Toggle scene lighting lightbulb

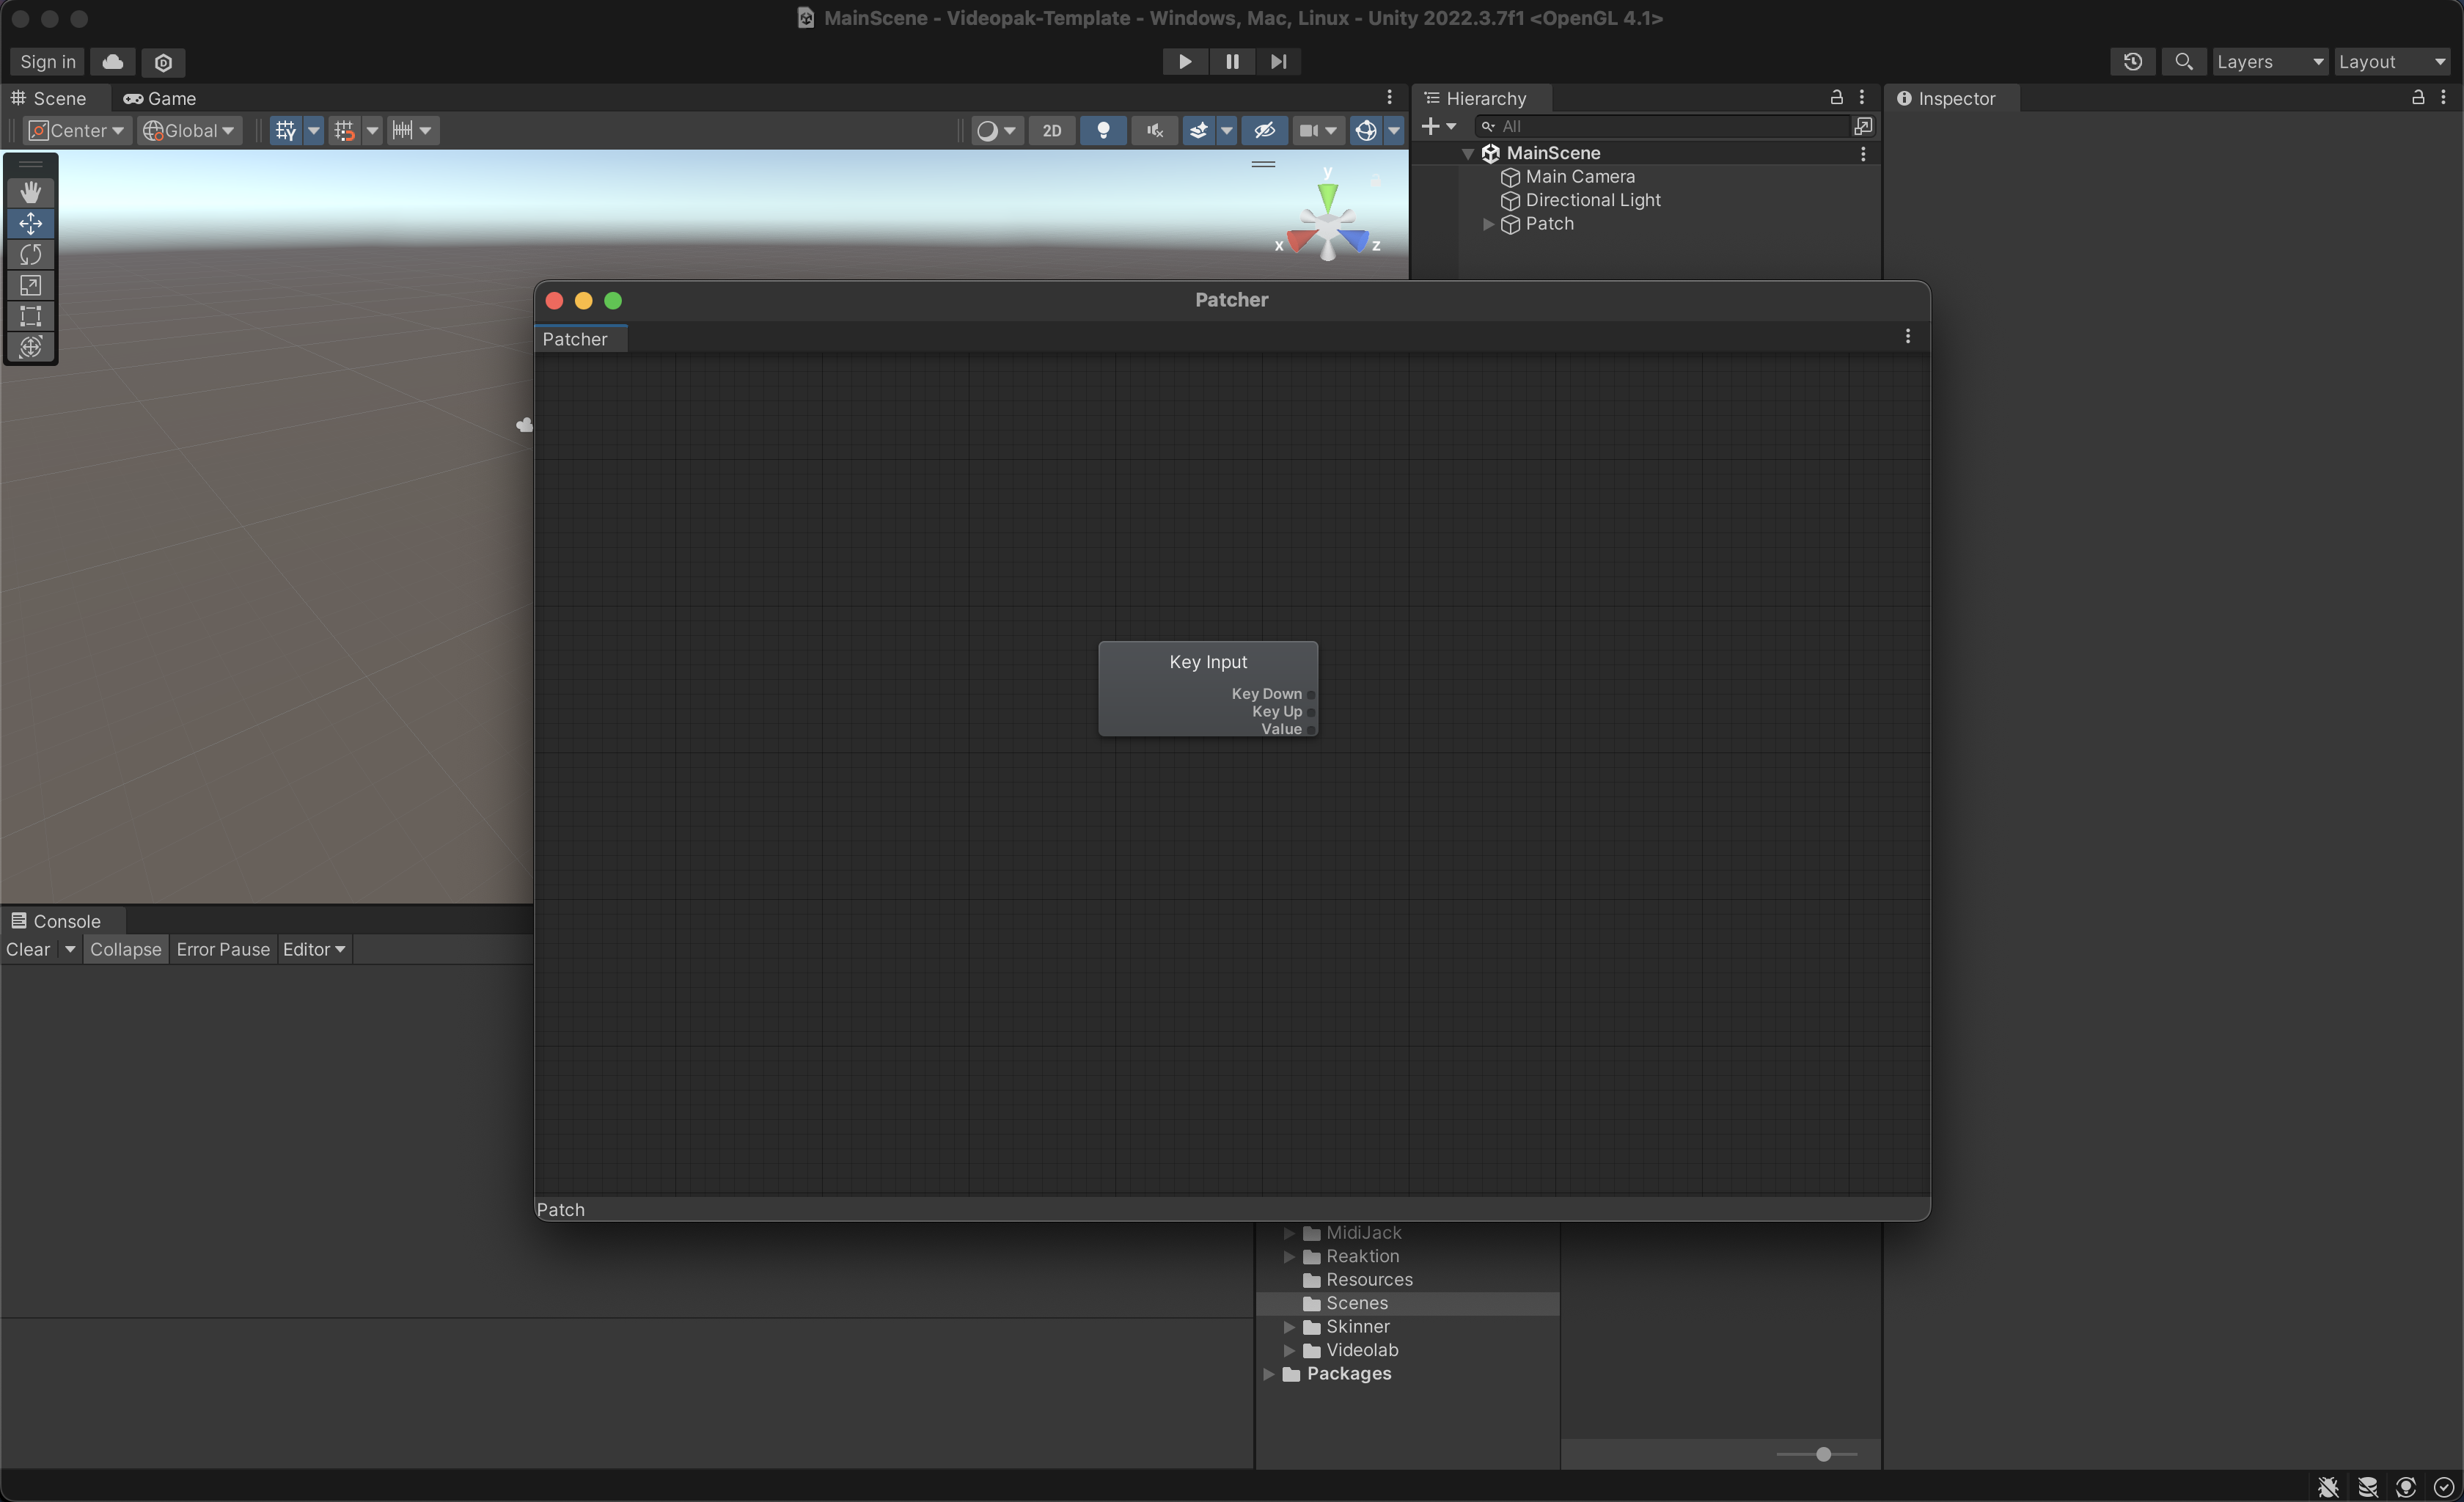[1103, 131]
